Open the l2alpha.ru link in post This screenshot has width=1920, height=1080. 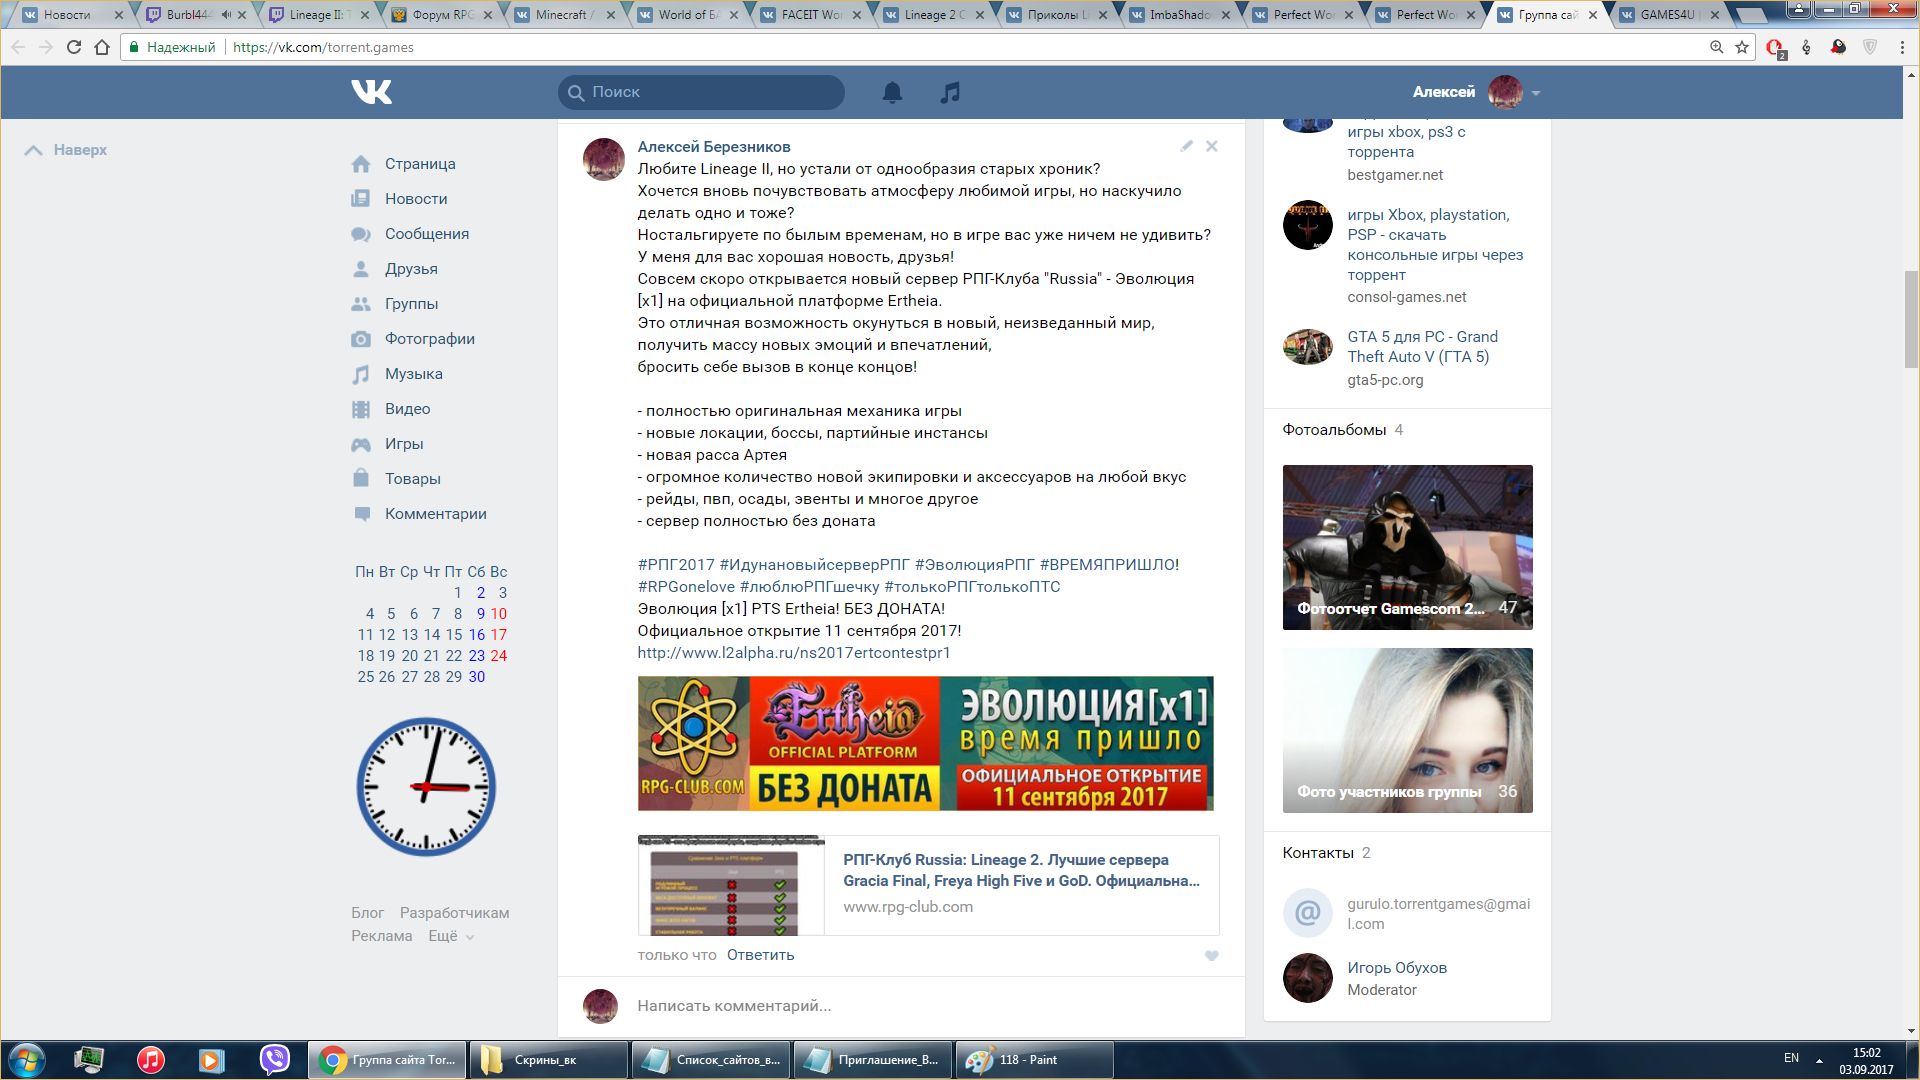(794, 653)
